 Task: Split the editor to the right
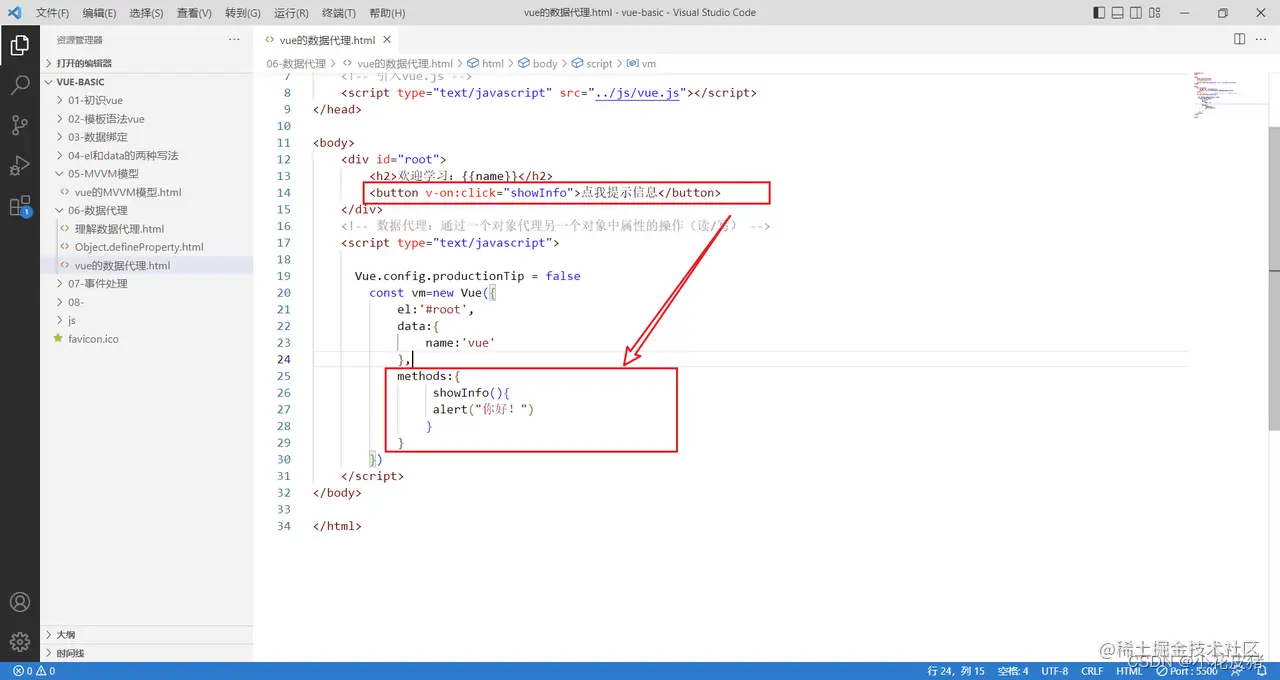[x=1239, y=39]
